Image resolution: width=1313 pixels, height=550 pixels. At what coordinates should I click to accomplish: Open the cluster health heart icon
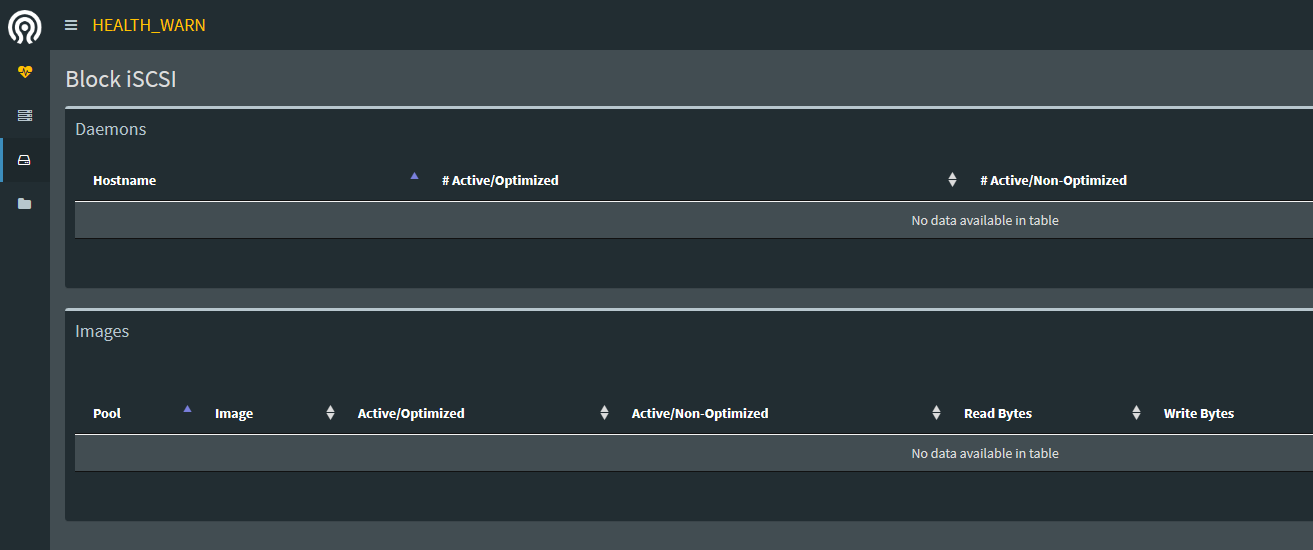25,72
